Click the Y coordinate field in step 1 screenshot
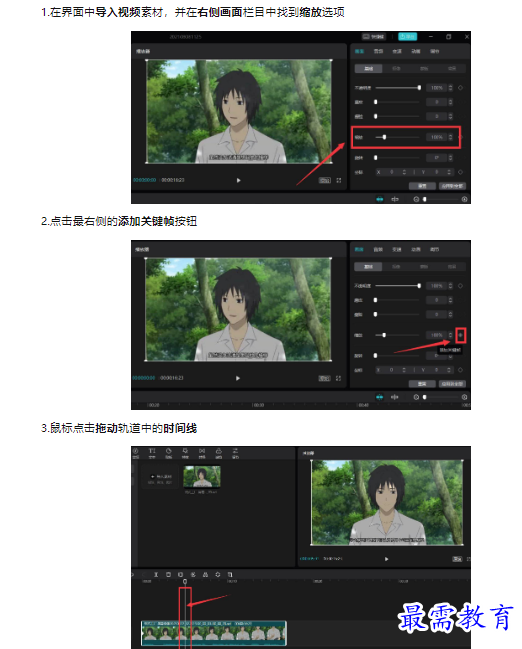 coord(436,172)
